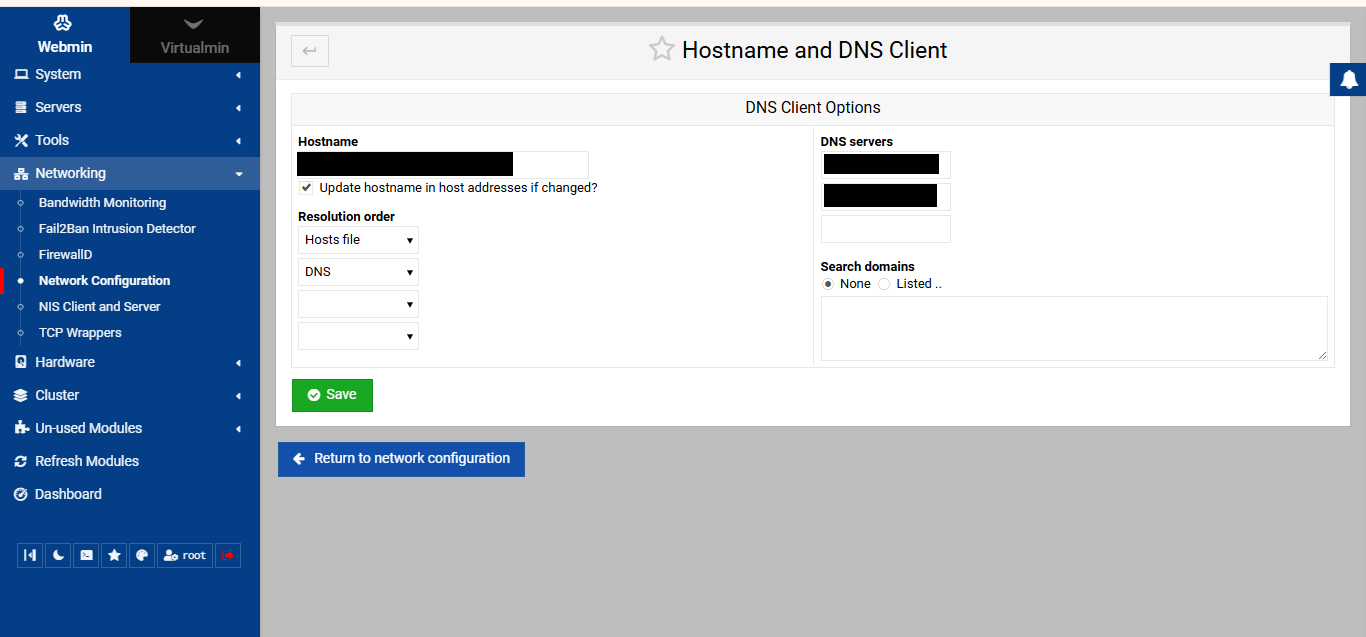Open Fail2Ban Intrusion Detector module
Image resolution: width=1366 pixels, height=637 pixels.
[x=117, y=228]
